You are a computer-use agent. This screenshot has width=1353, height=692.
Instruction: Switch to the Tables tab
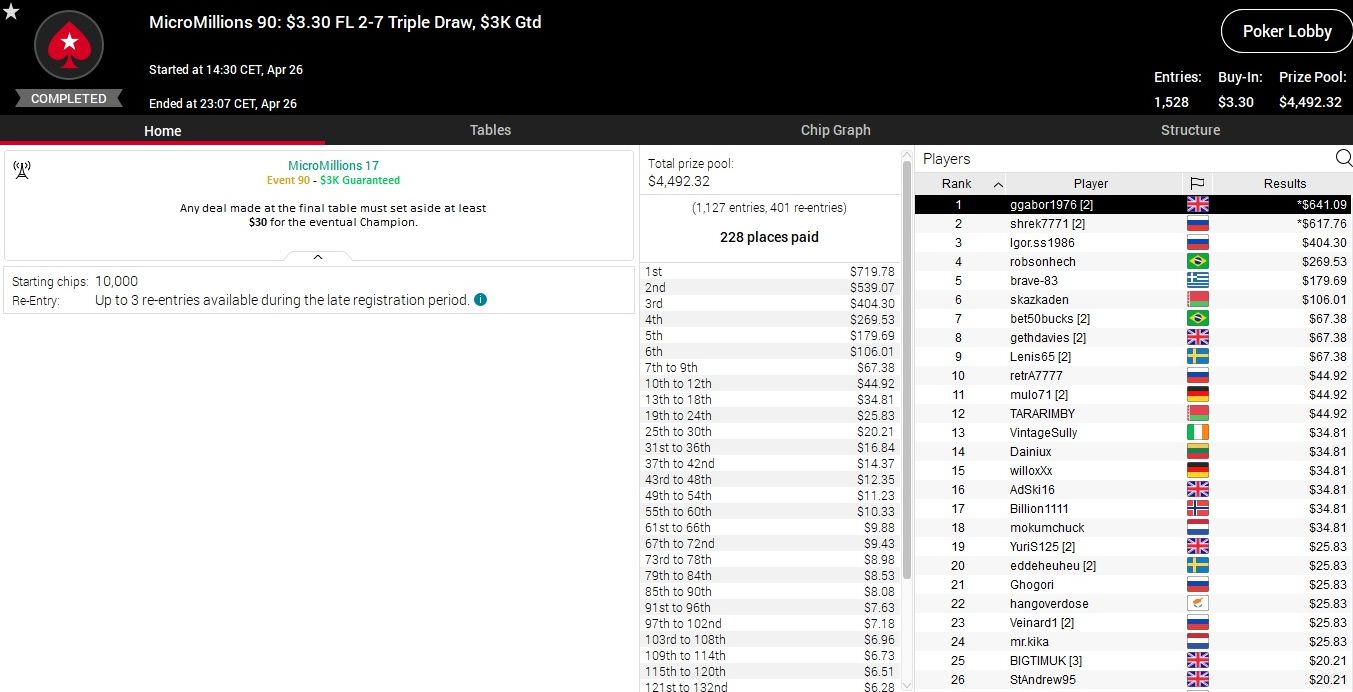pyautogui.click(x=490, y=130)
